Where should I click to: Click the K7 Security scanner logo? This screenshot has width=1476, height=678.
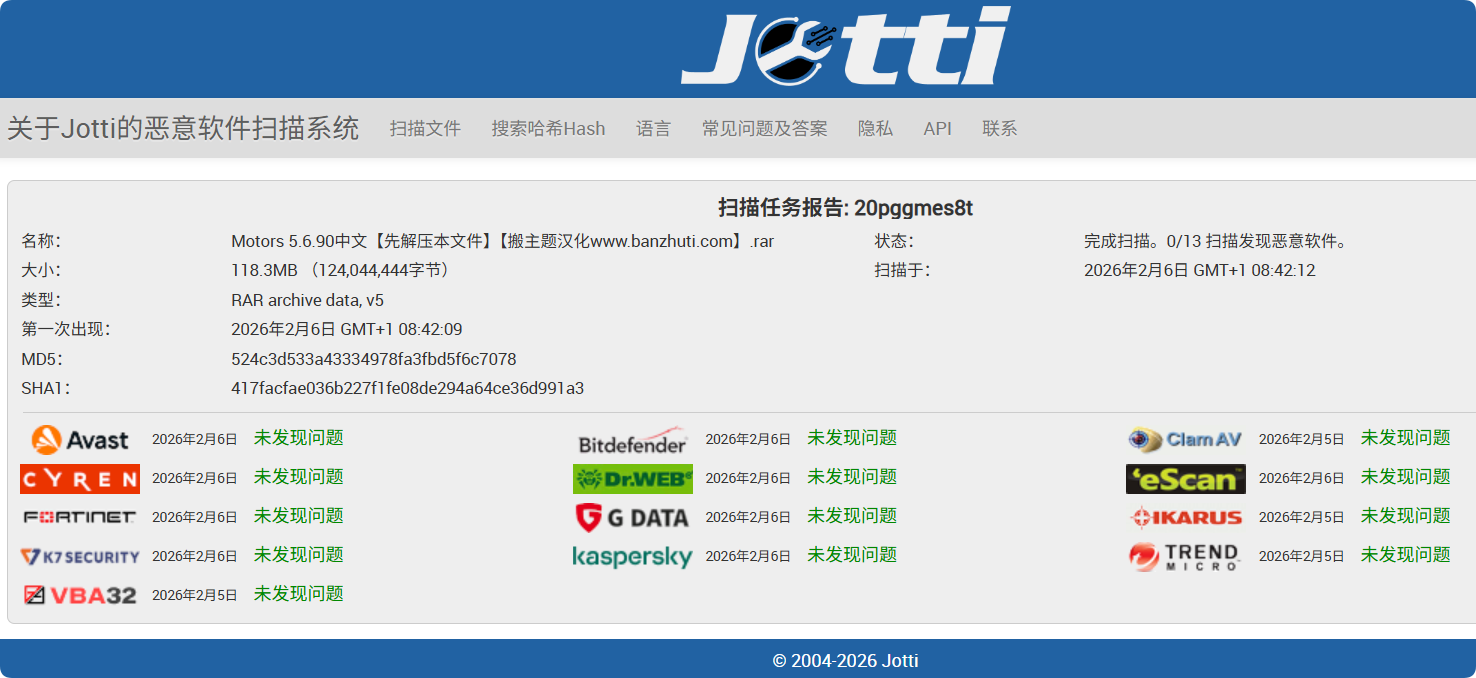tap(80, 556)
